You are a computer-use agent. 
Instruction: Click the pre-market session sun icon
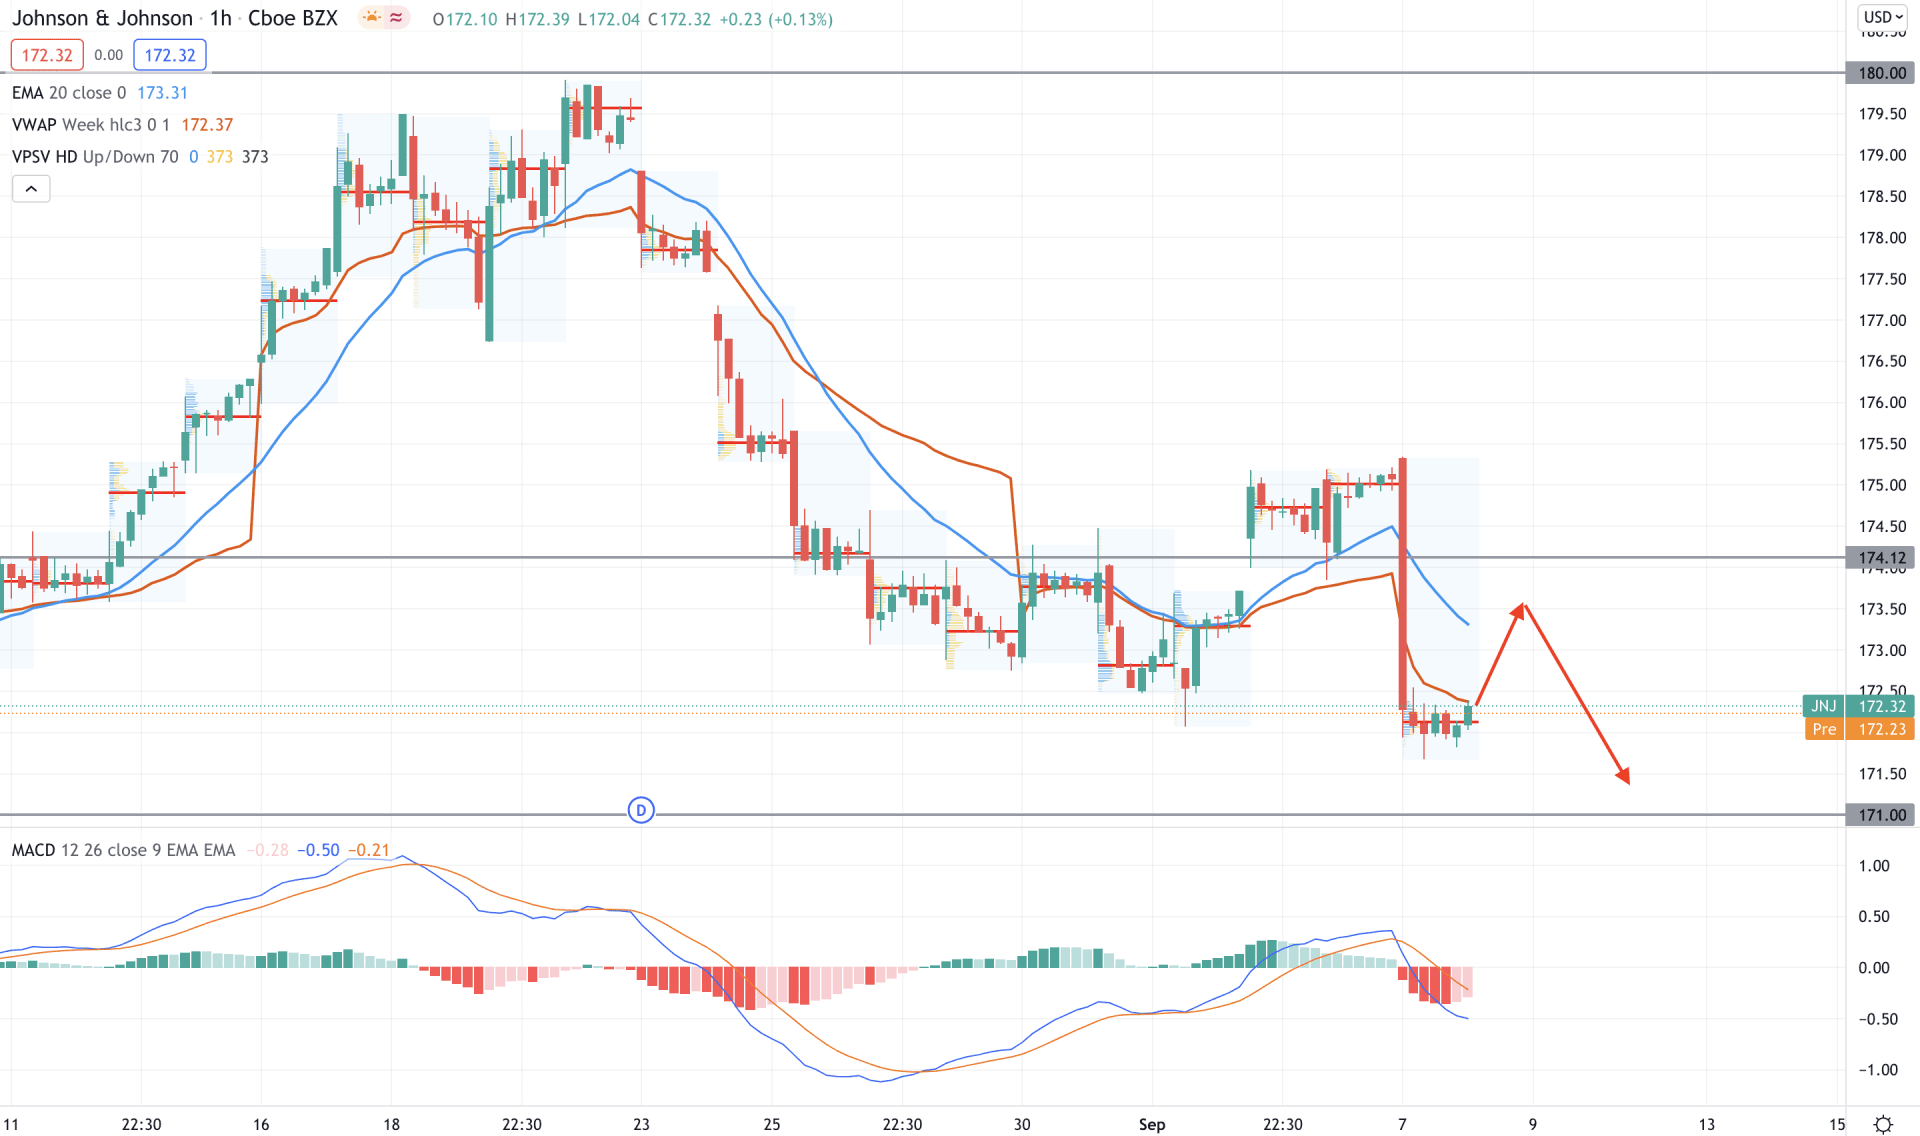[x=372, y=18]
